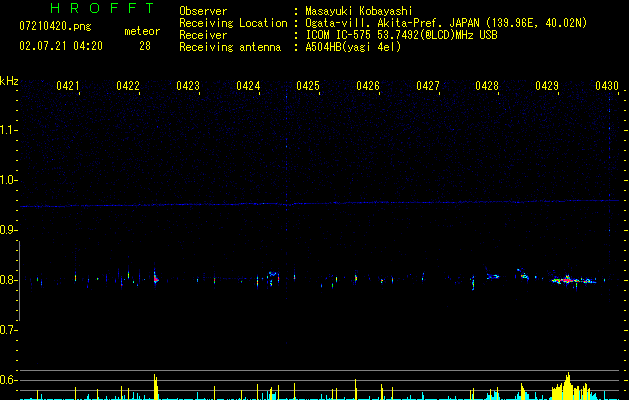Click the meteor count value 28

point(145,46)
